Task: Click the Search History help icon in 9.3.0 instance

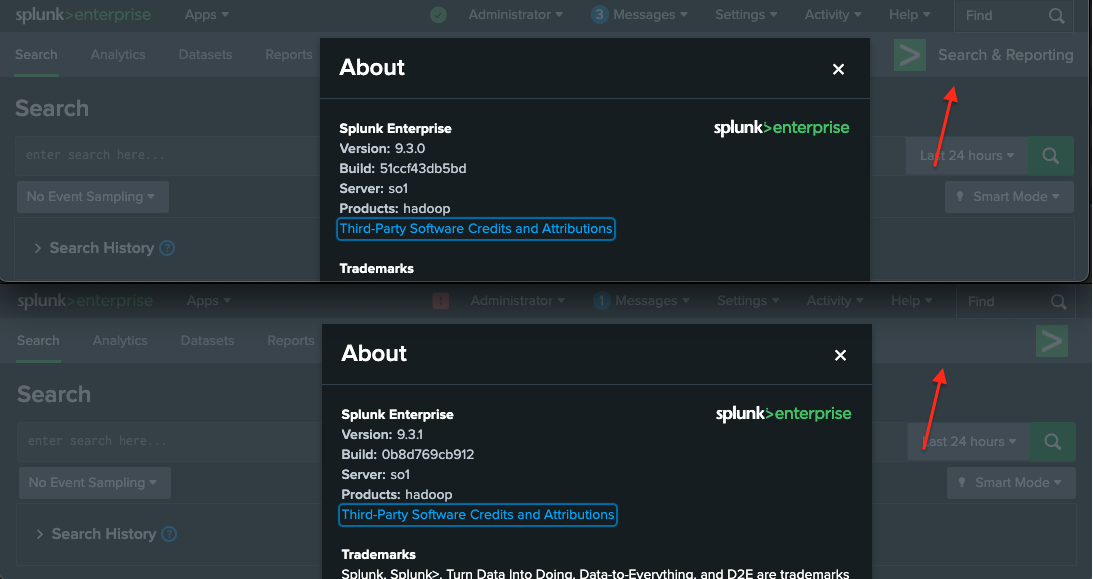Action: tap(167, 248)
